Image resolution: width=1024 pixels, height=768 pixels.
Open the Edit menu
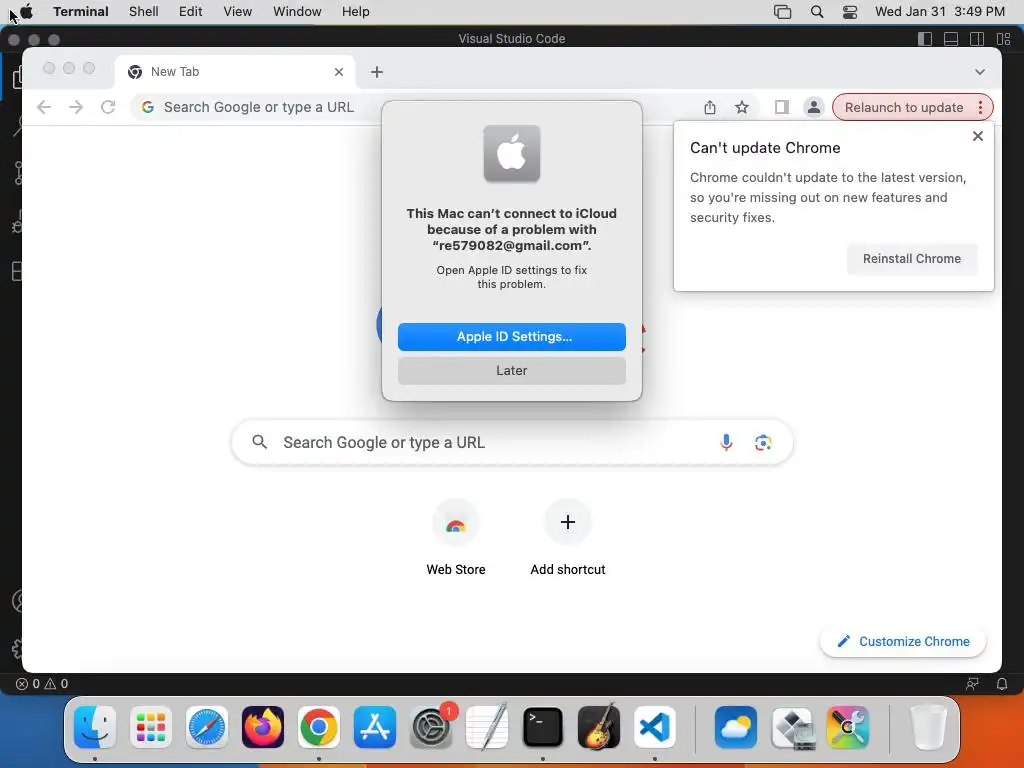click(191, 12)
